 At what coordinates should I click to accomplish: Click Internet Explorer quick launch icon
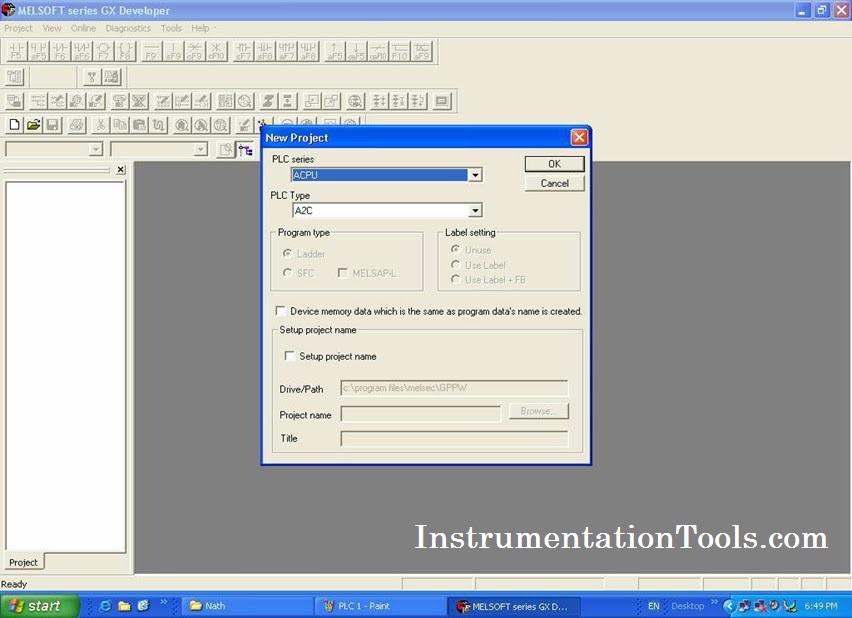tap(105, 606)
